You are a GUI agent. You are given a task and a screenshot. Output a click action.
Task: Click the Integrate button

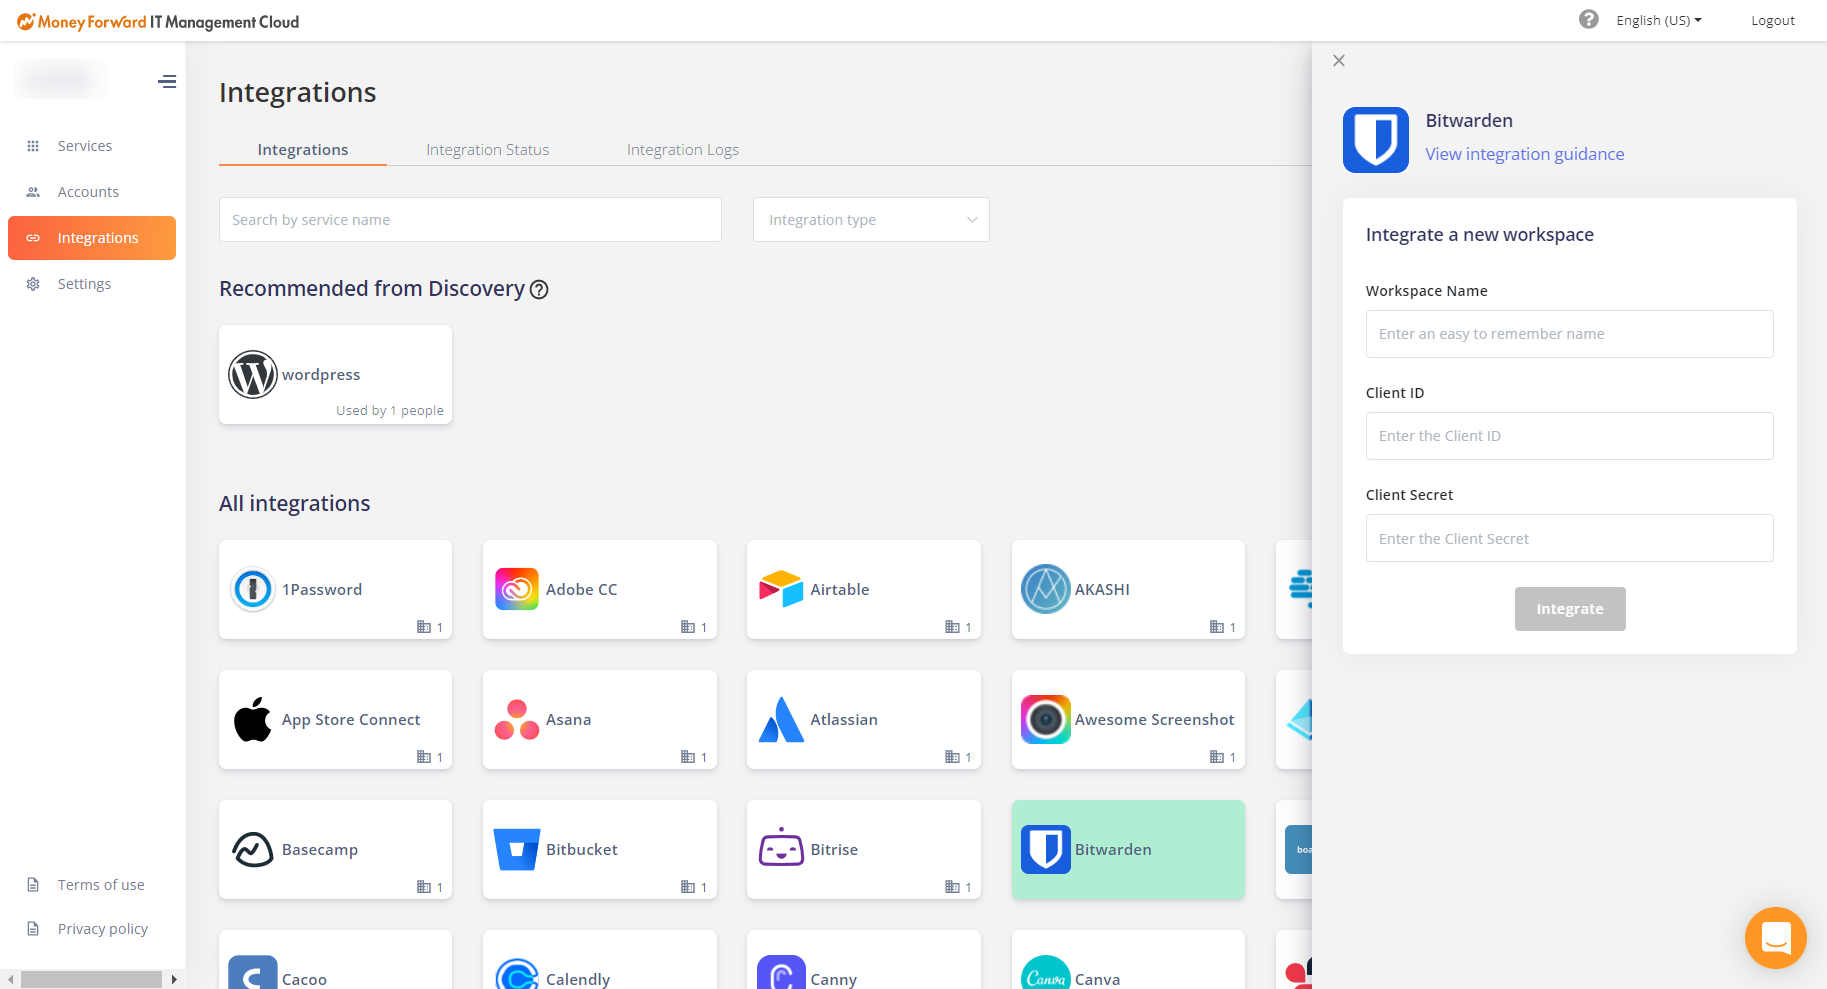[x=1570, y=609]
